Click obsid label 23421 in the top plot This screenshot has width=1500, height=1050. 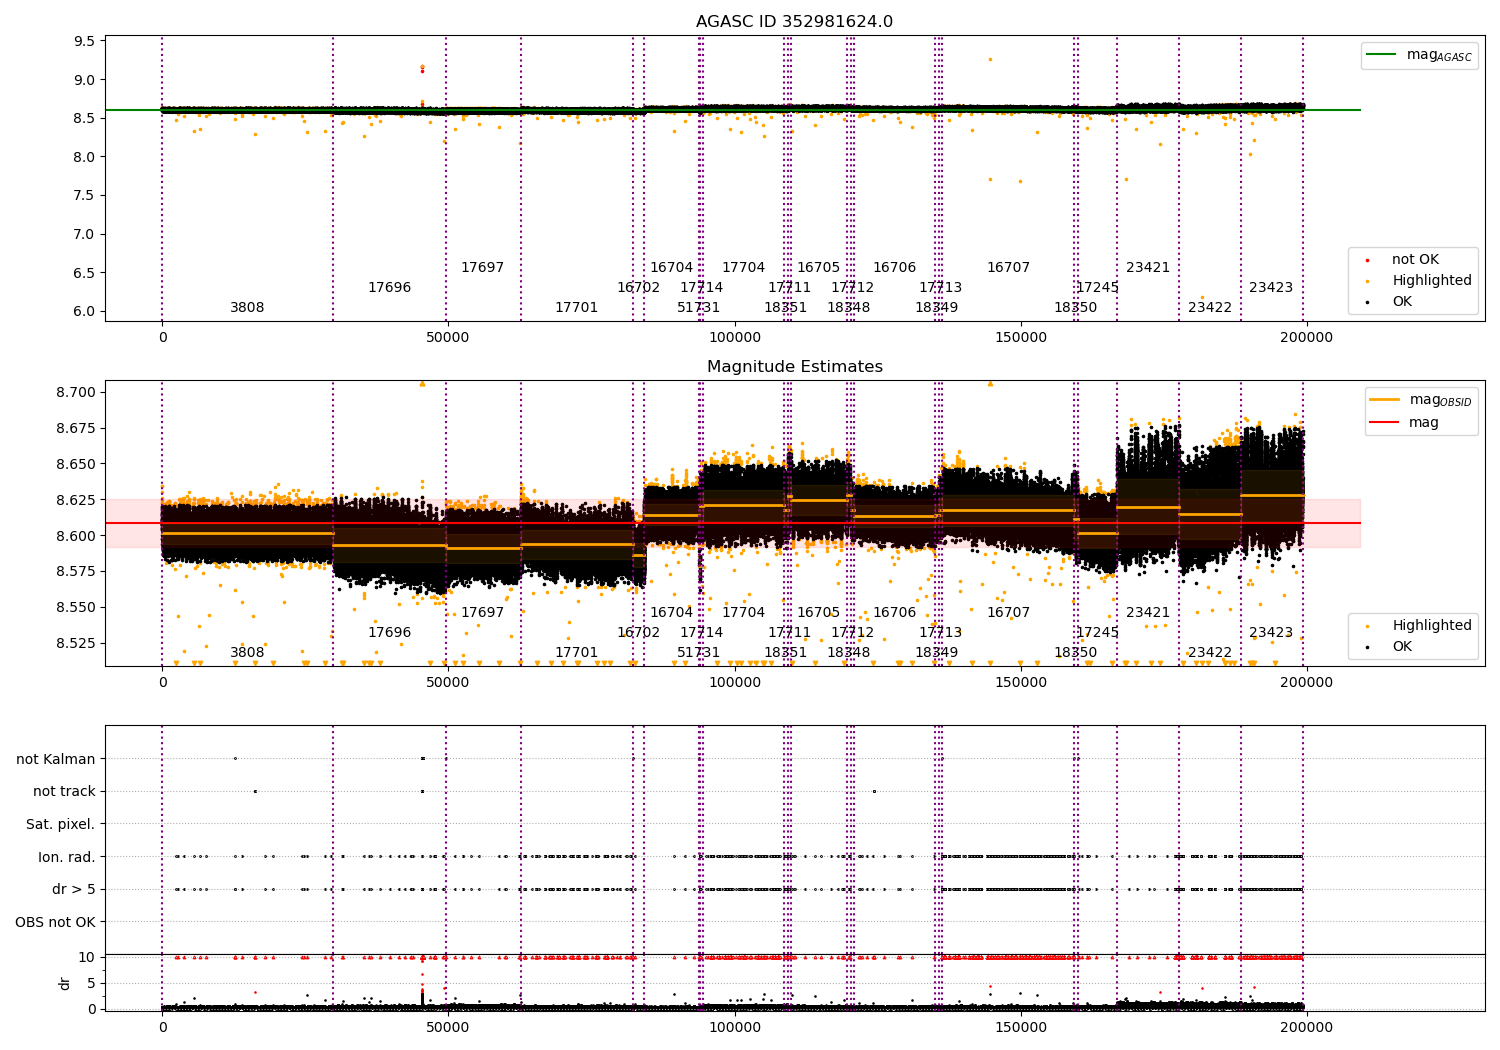1148,268
